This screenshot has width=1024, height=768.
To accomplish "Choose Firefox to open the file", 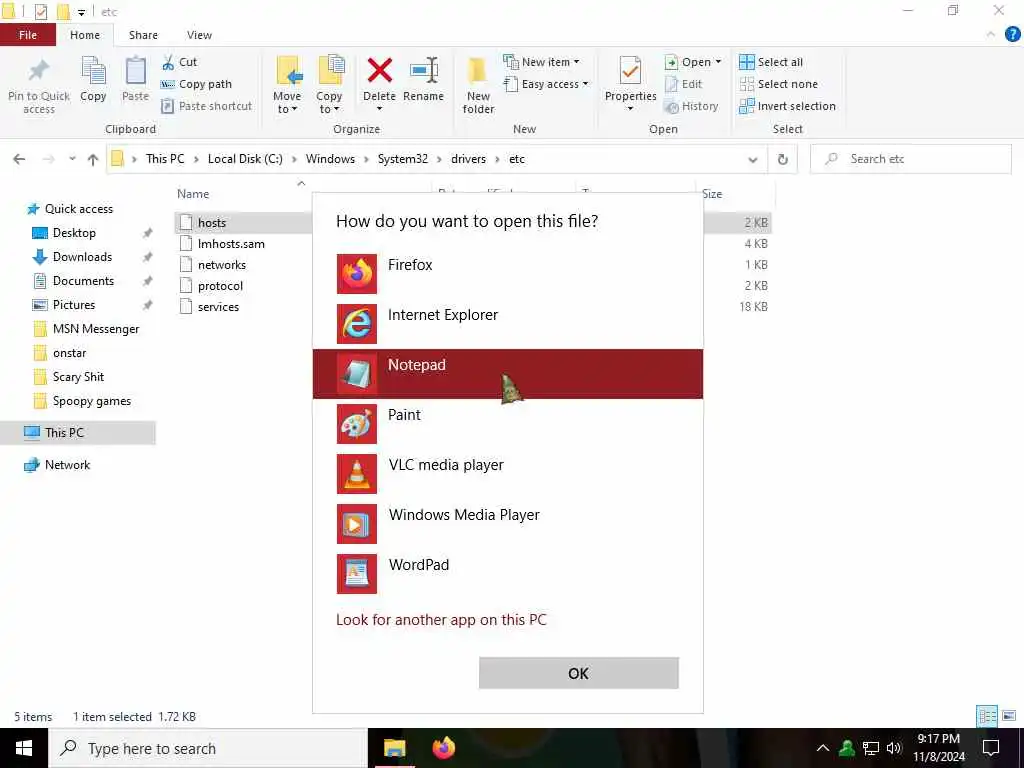I will click(x=507, y=274).
